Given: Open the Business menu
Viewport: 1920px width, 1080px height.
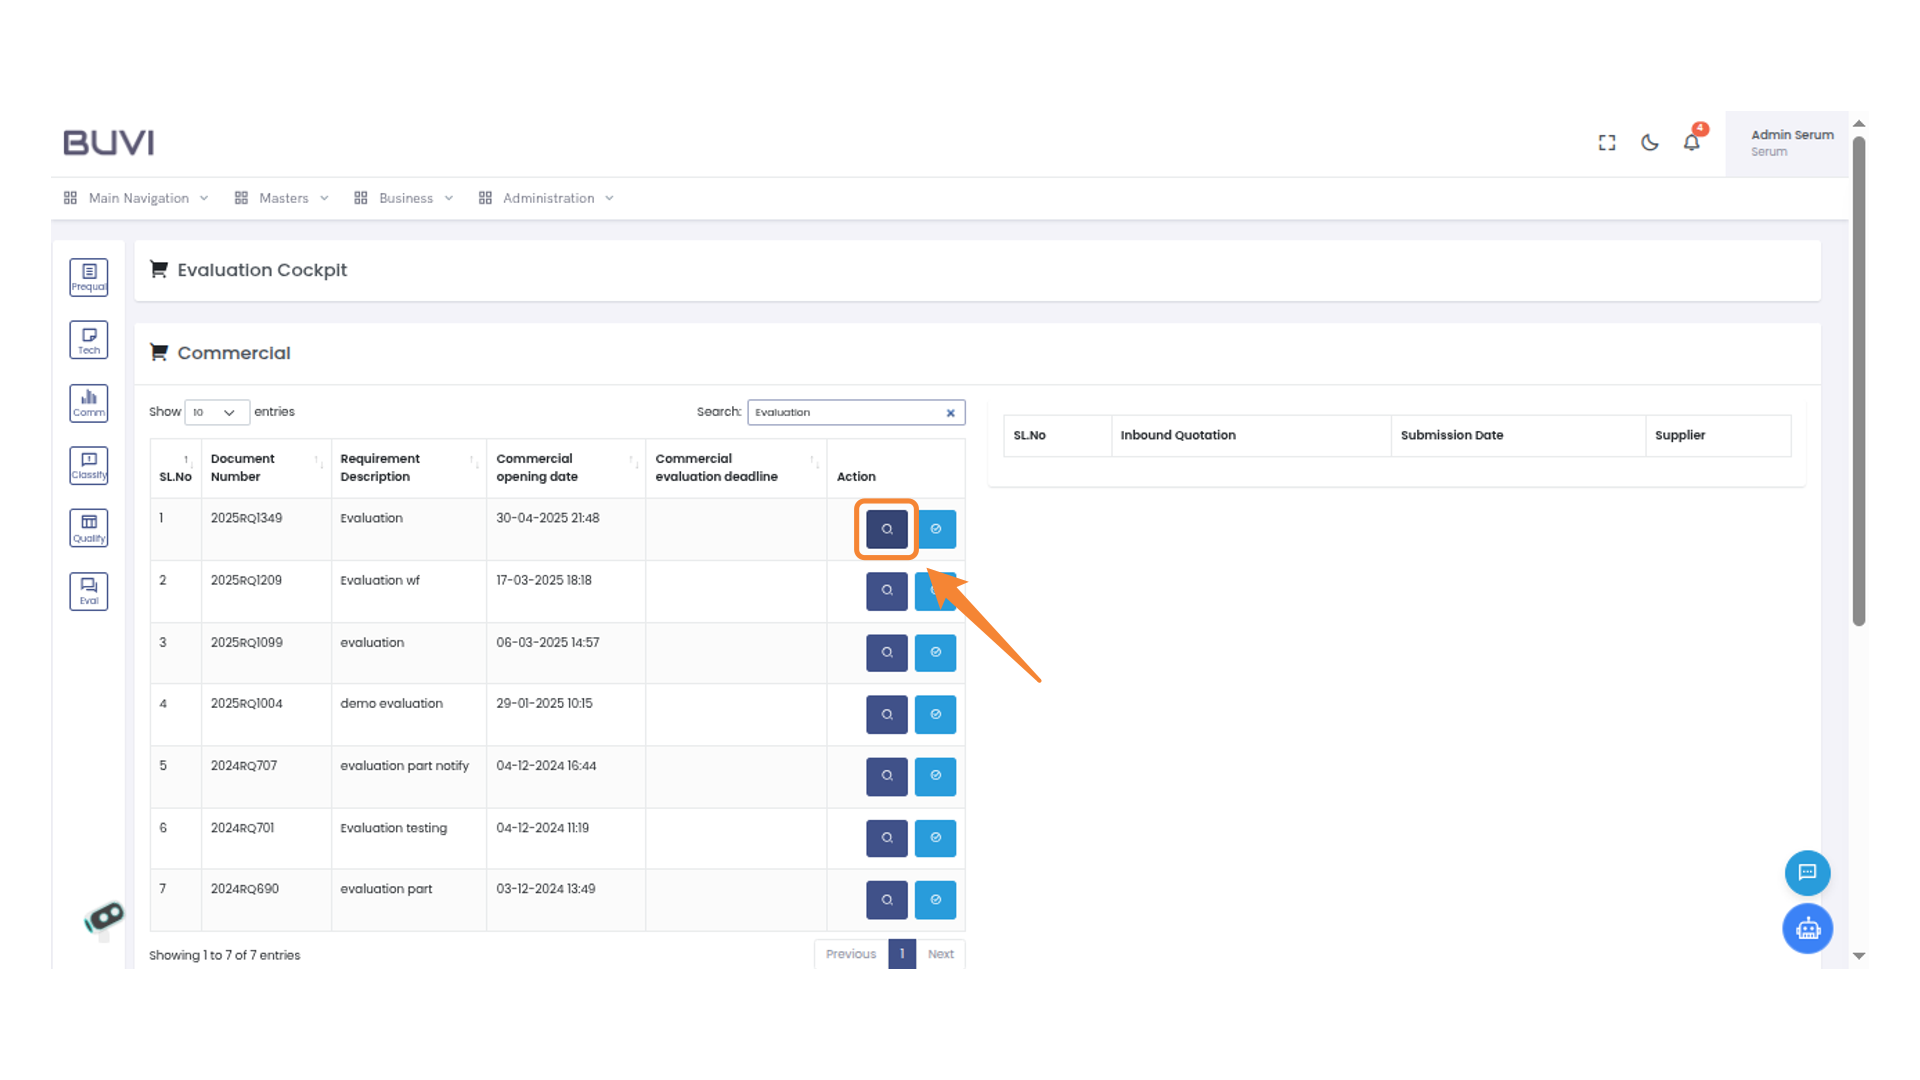Looking at the screenshot, I should click(x=404, y=198).
